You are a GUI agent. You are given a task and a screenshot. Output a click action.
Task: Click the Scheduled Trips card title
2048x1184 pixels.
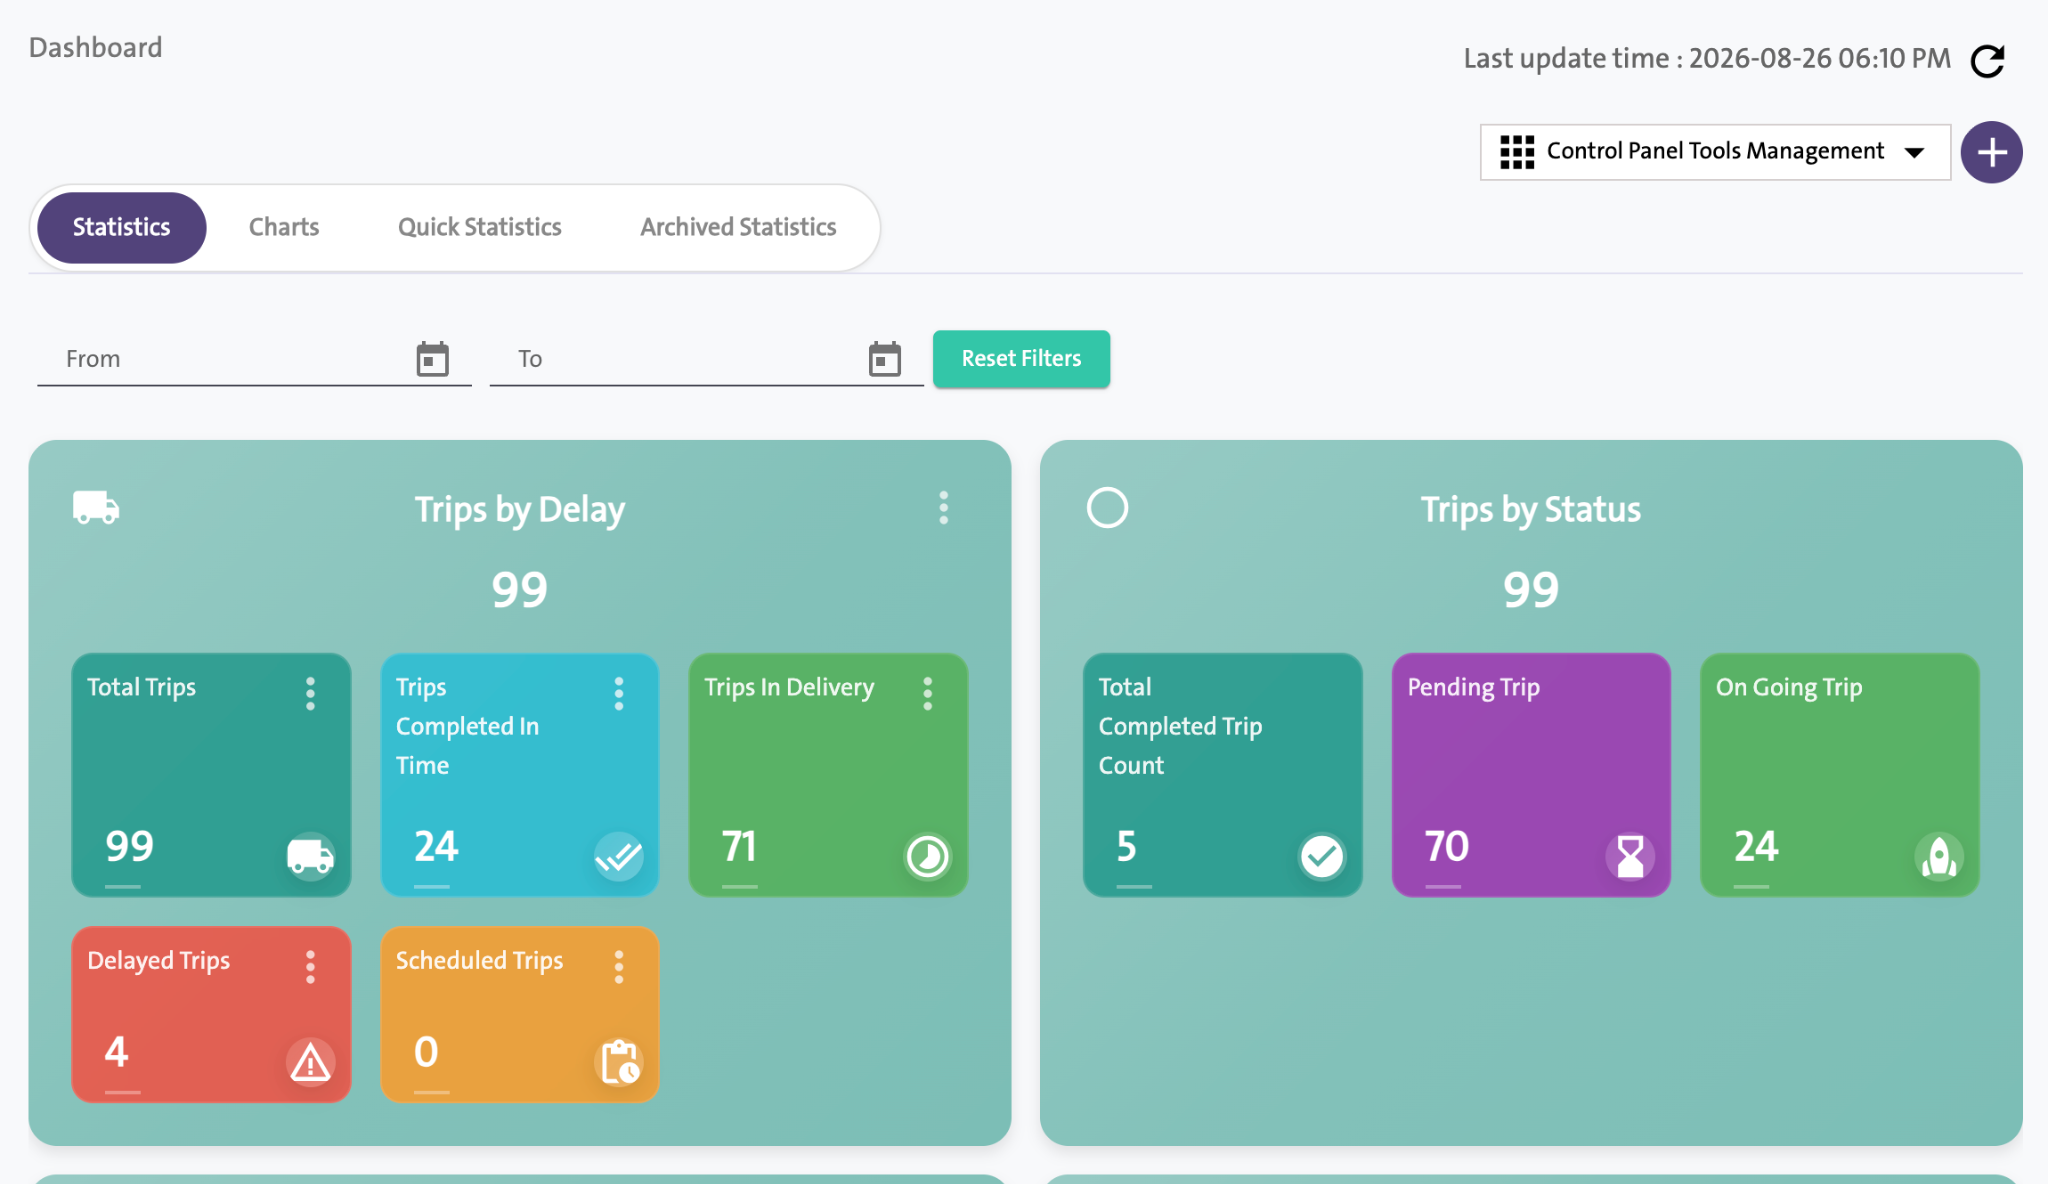(479, 960)
